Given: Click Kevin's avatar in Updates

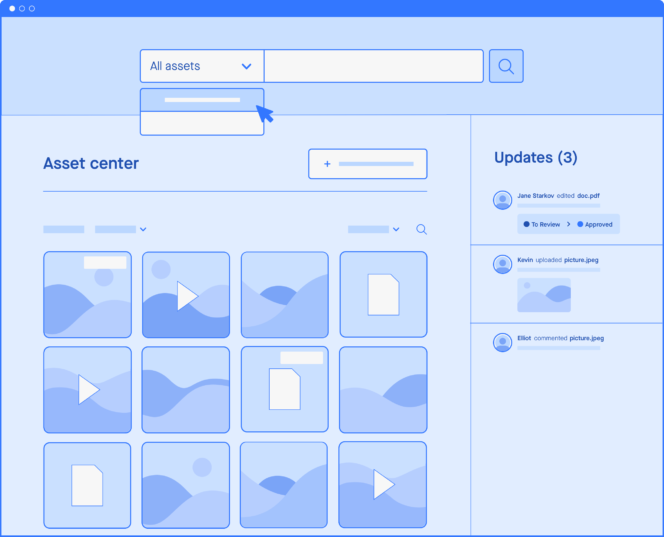Looking at the screenshot, I should click(503, 264).
